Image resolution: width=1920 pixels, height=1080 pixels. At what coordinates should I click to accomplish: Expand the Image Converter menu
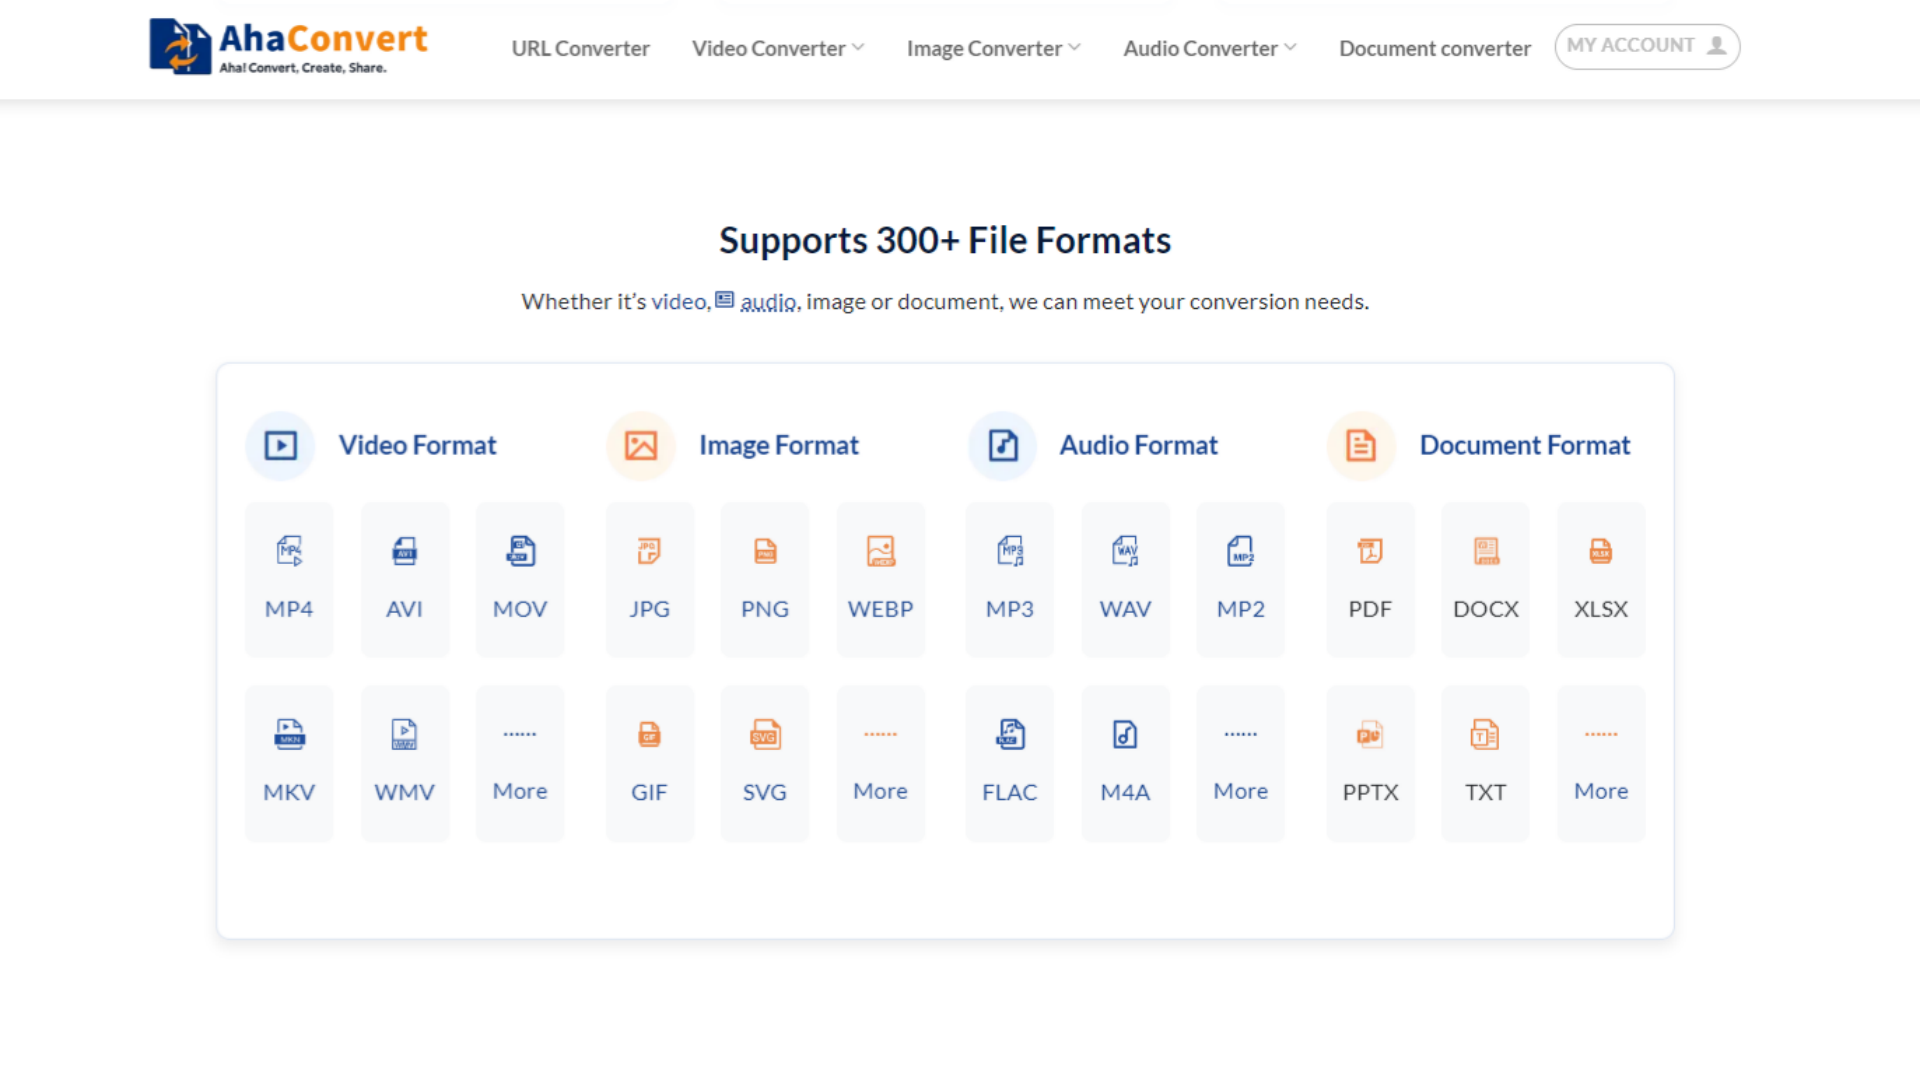(x=994, y=48)
